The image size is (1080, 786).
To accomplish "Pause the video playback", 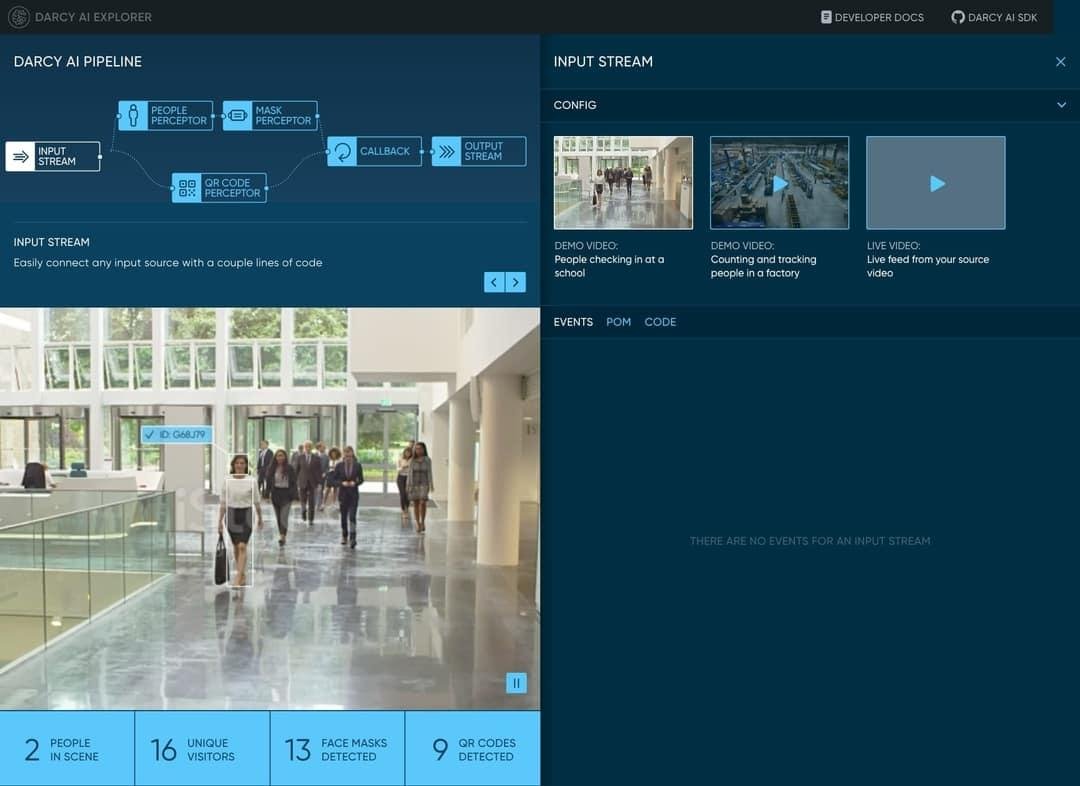I will [x=517, y=683].
